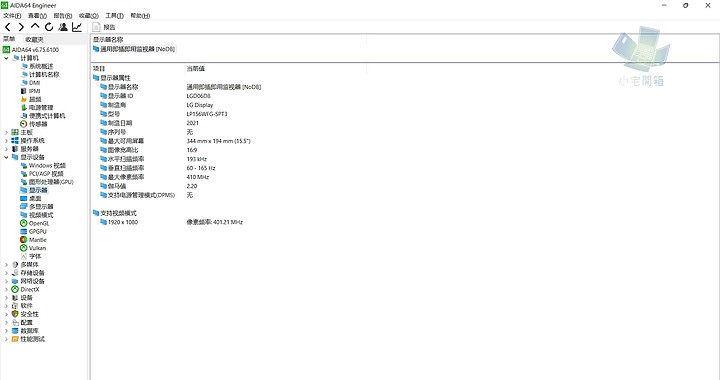720x380 pixels.
Task: Select the 数据库 database tree item
Action: pyautogui.click(x=29, y=330)
